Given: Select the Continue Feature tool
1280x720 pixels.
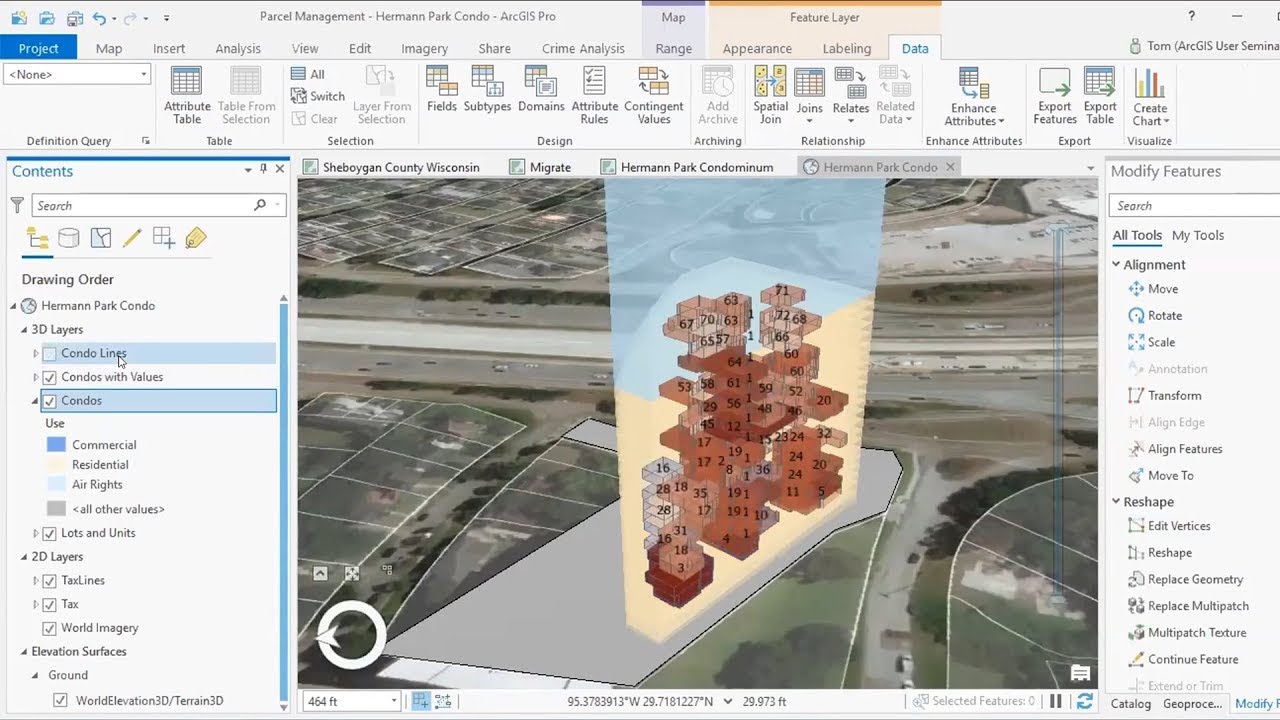Looking at the screenshot, I should coord(1183,659).
